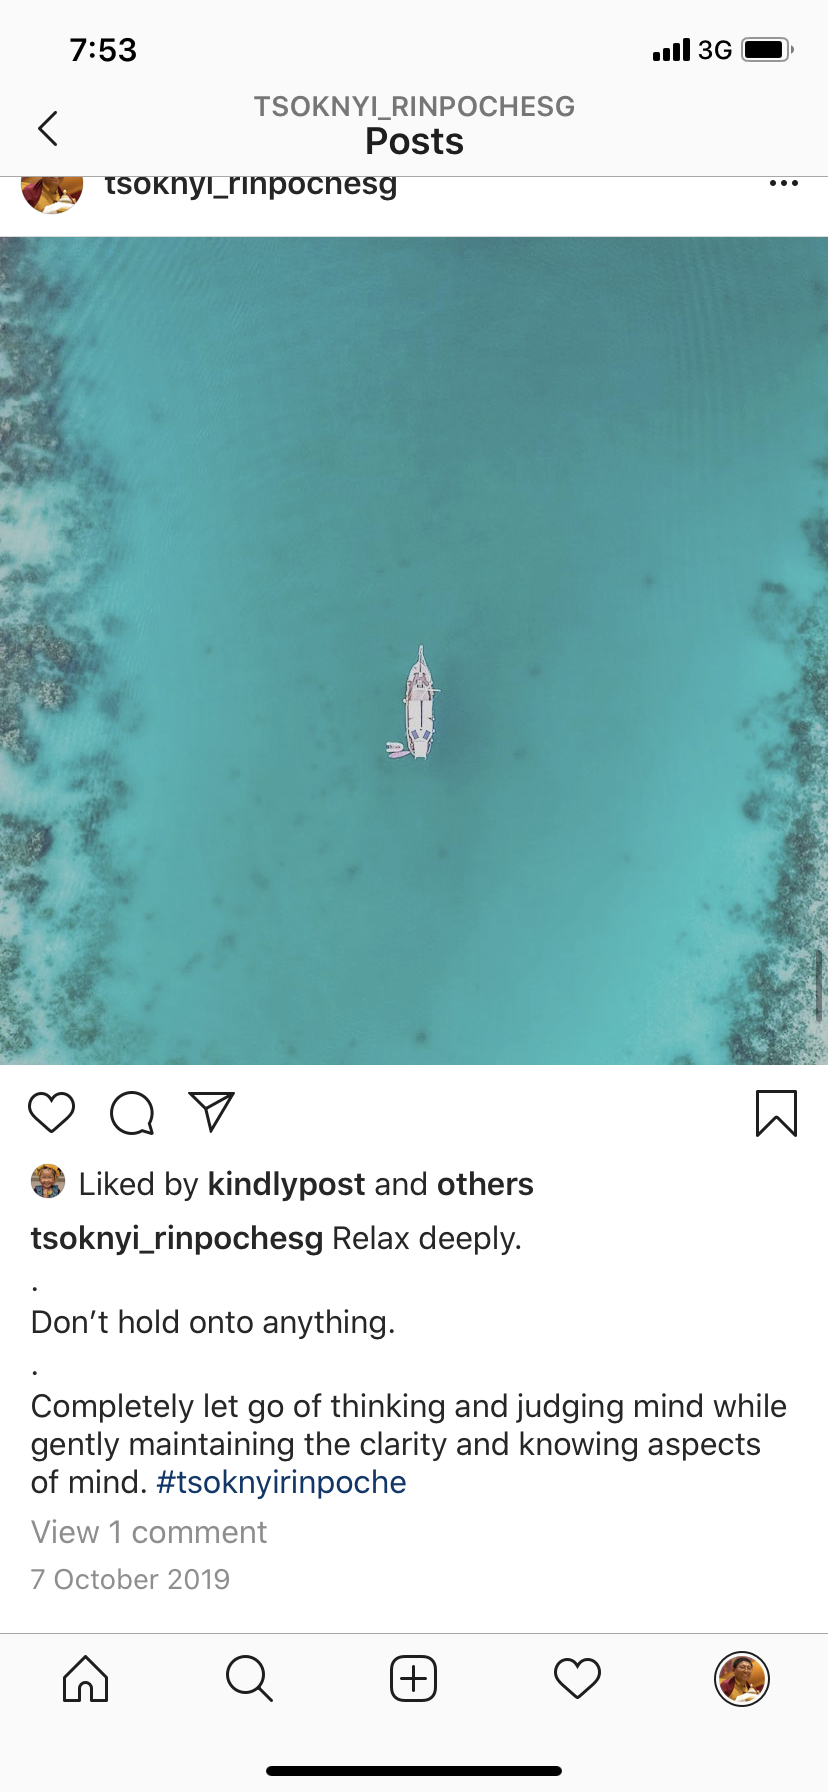Viewport: 828px width, 1792px height.
Task: Open kindlypost profile from likes line
Action: click(x=286, y=1184)
